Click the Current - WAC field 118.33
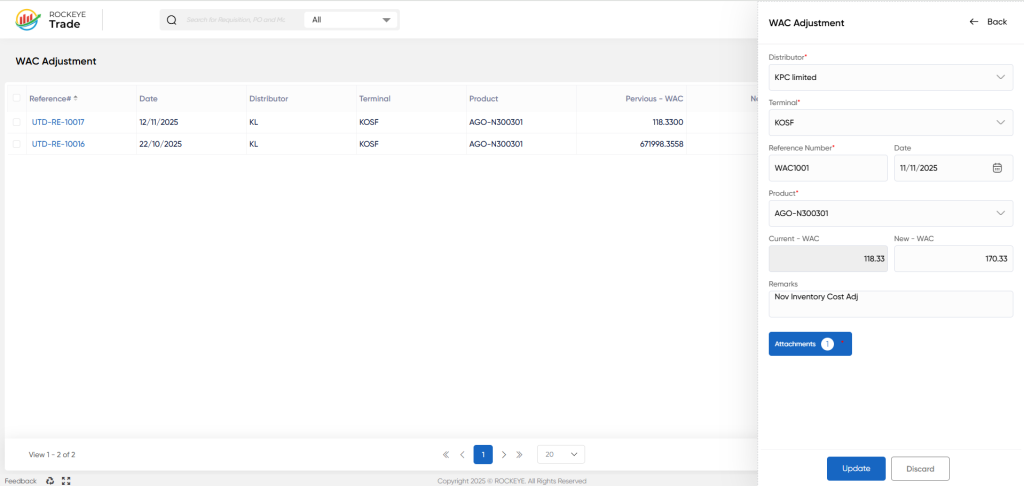This screenshot has width=1024, height=486. coord(828,259)
